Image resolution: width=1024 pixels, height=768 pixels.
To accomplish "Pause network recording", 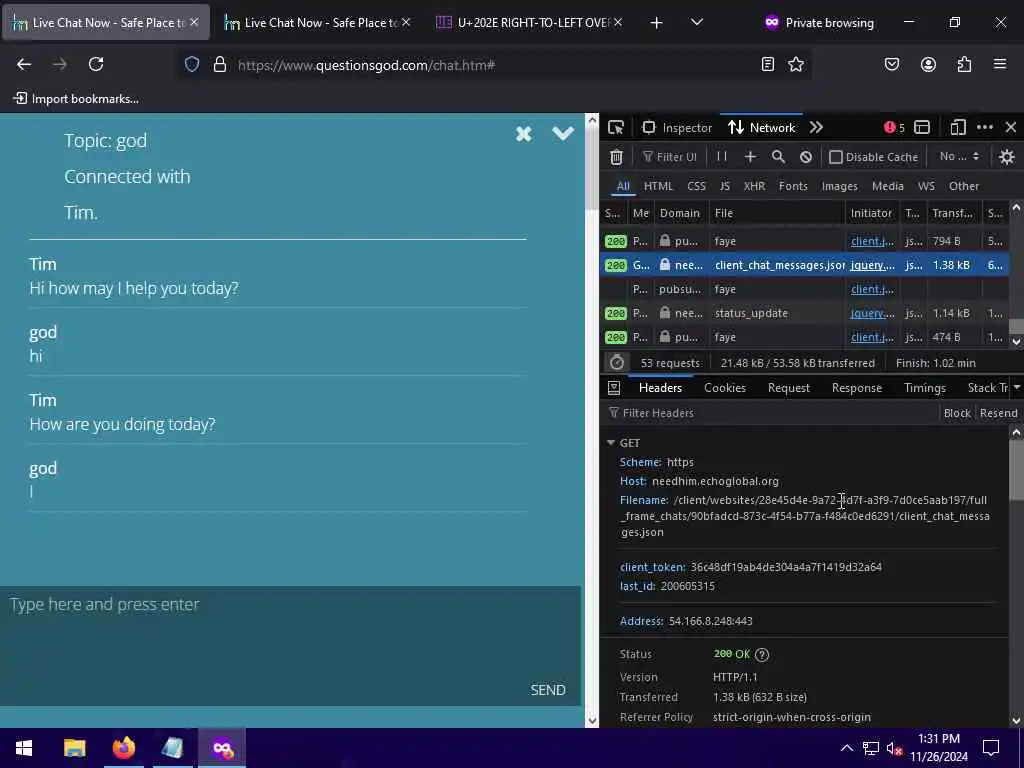I will tap(722, 156).
